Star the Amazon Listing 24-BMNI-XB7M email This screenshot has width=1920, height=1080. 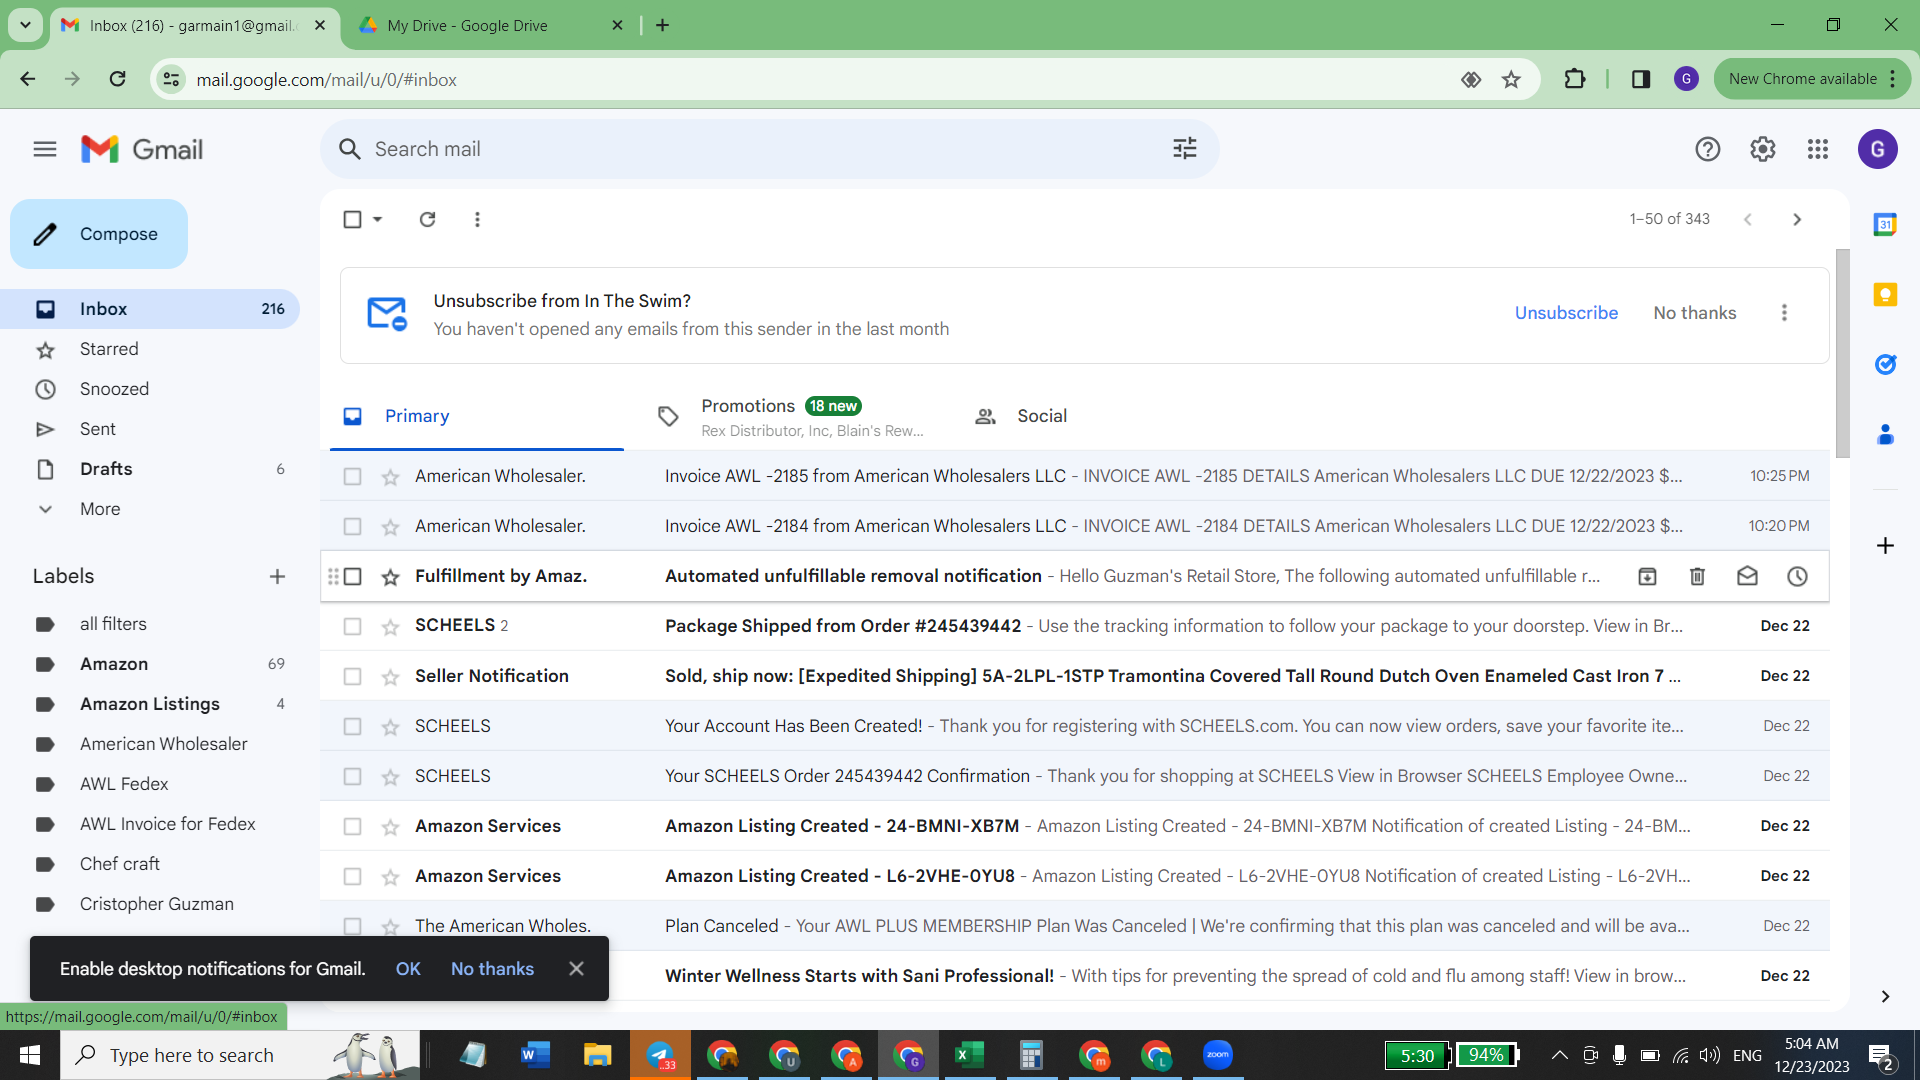tap(390, 827)
